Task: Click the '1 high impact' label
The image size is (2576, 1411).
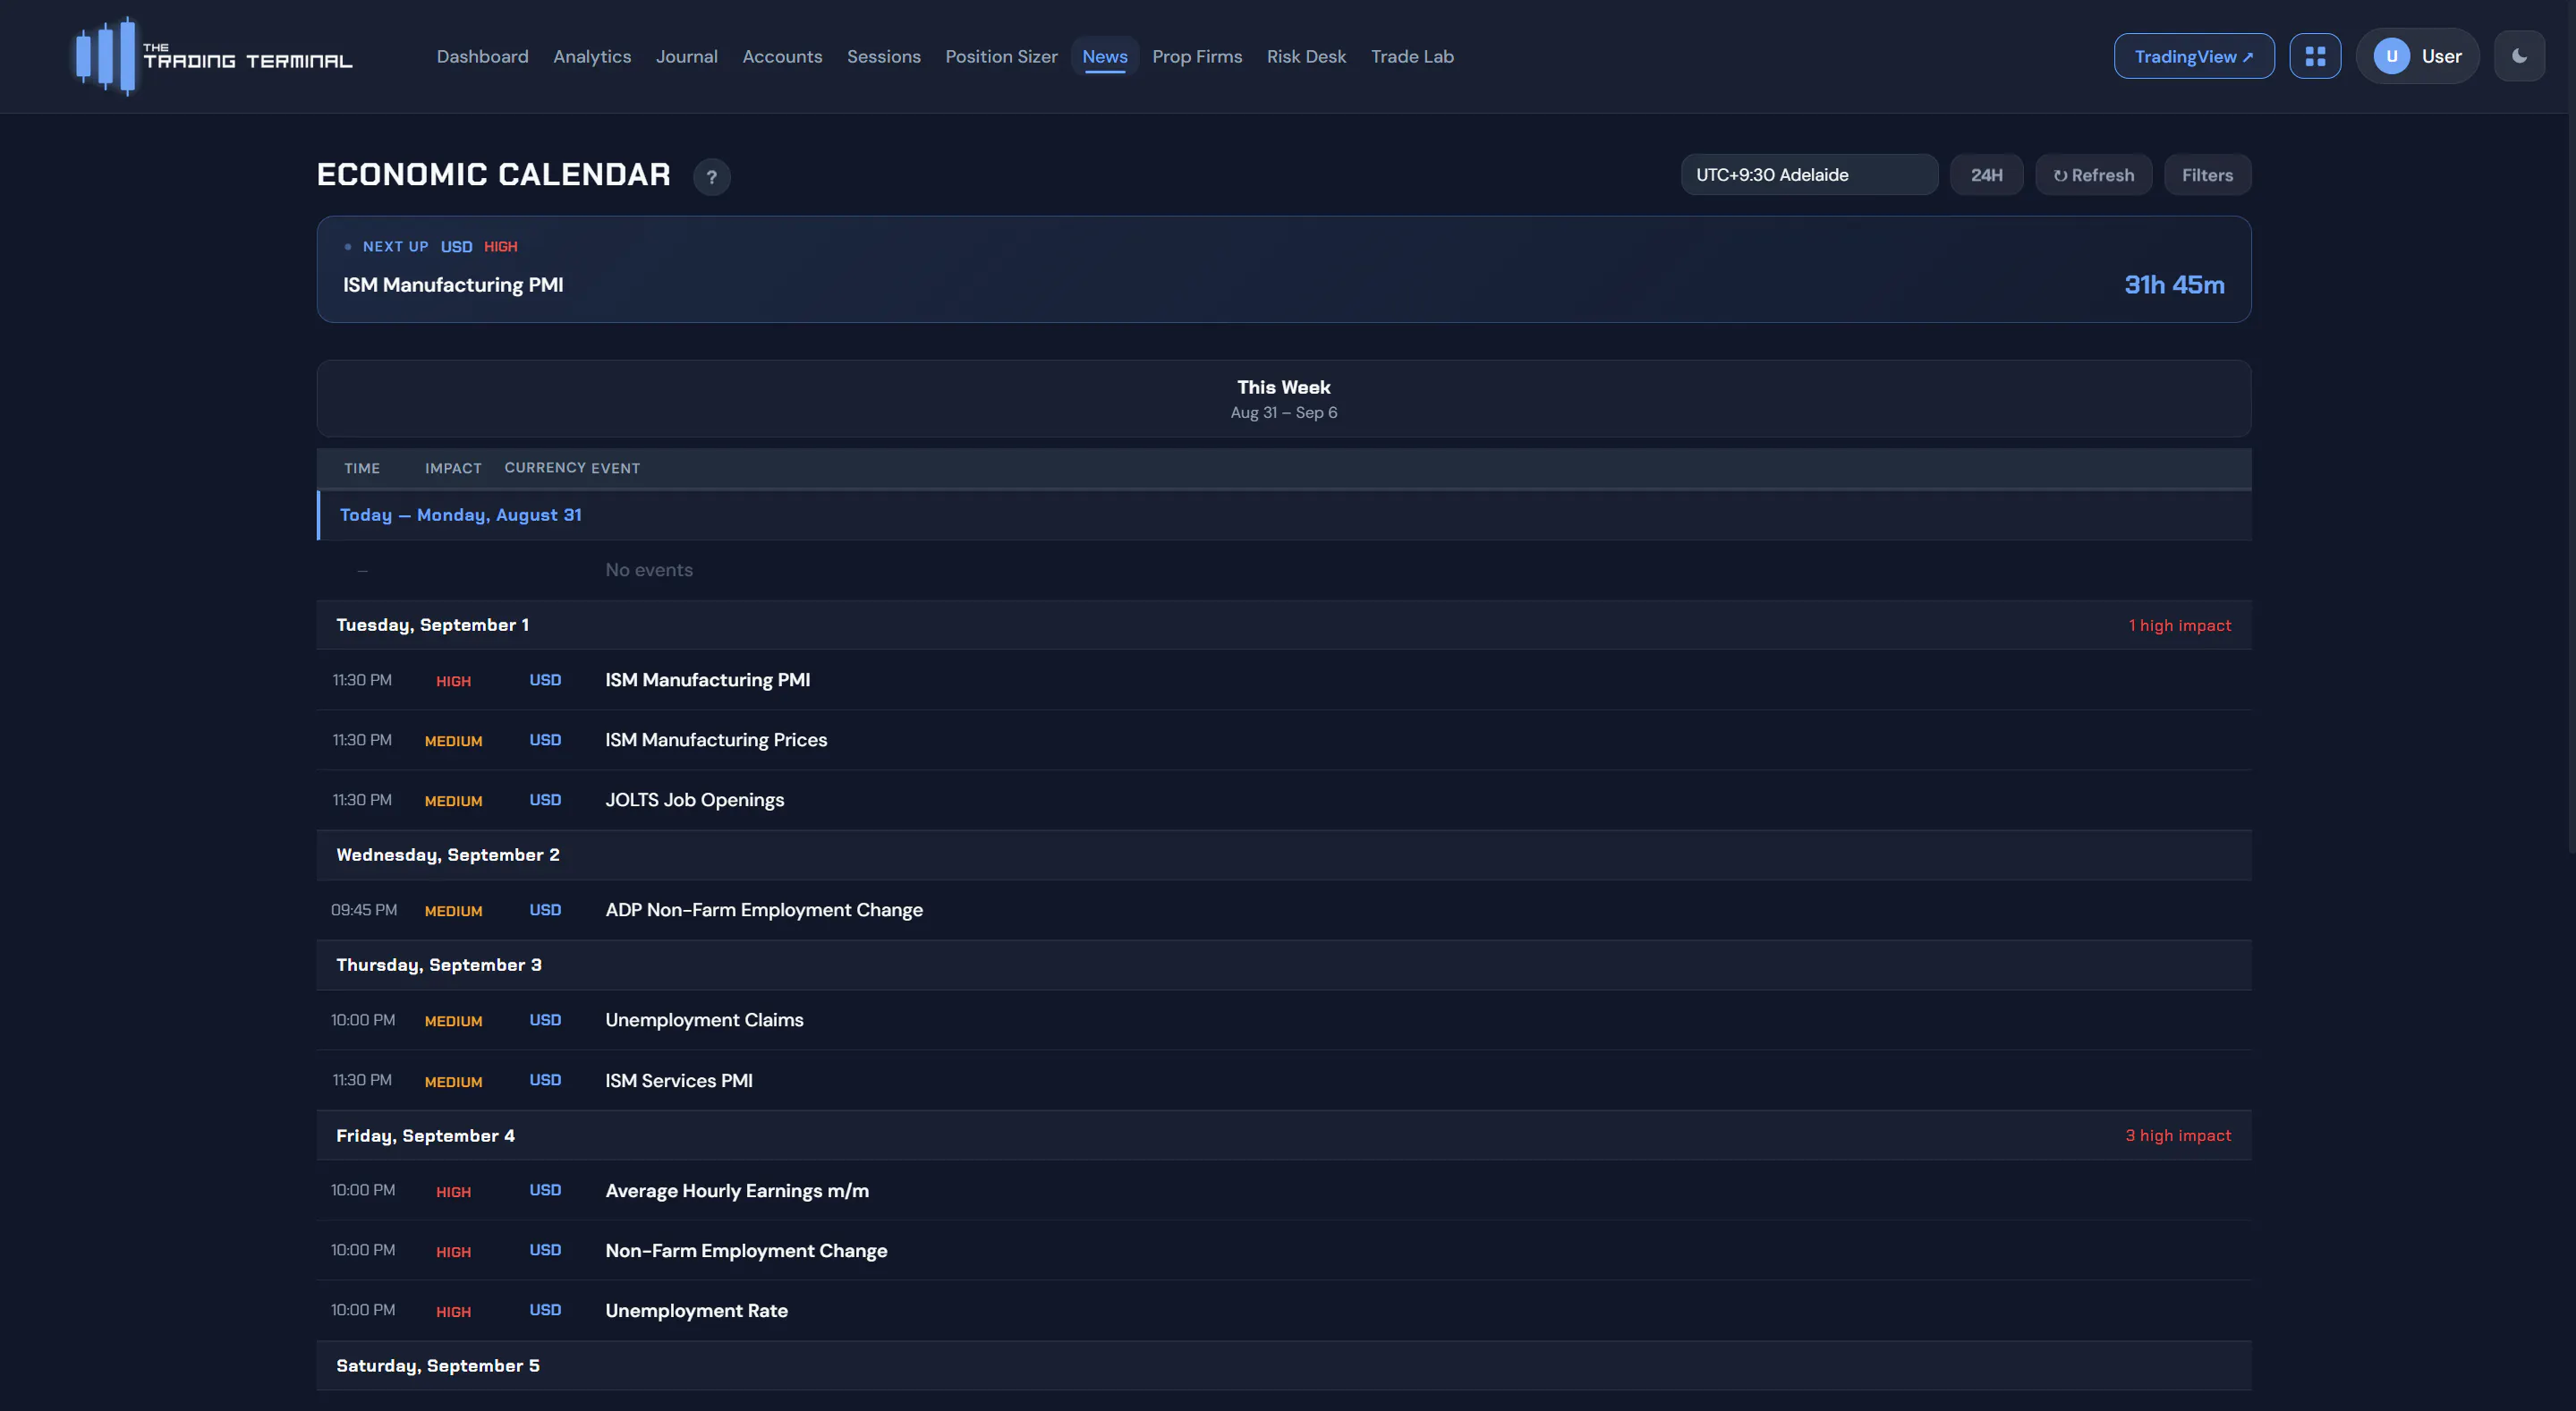Action: 2179,625
